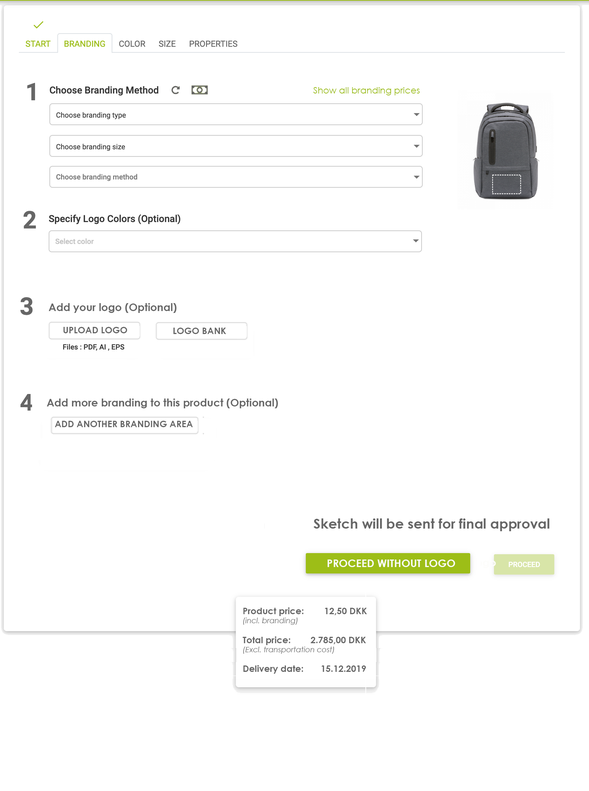Click the backpack product thumbnail
The width and height of the screenshot is (589, 791).
[x=506, y=150]
